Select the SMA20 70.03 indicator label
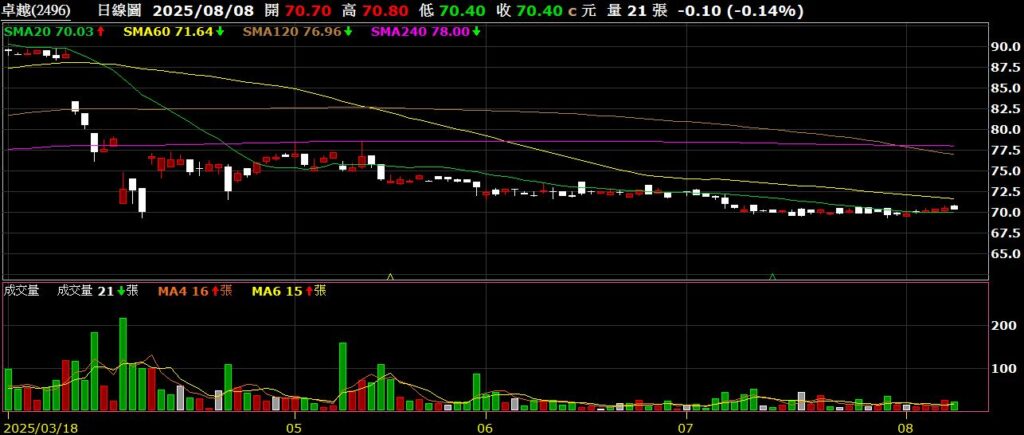The width and height of the screenshot is (1024, 435). click(49, 32)
